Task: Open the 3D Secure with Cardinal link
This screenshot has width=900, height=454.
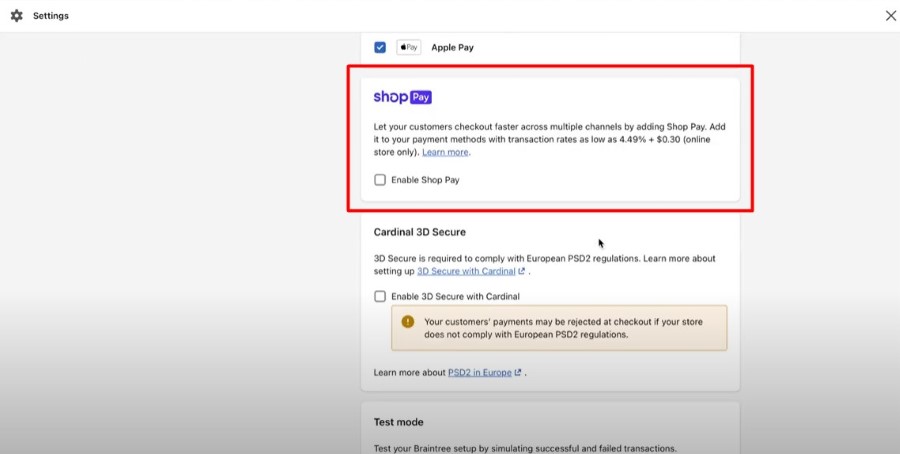Action: (466, 271)
